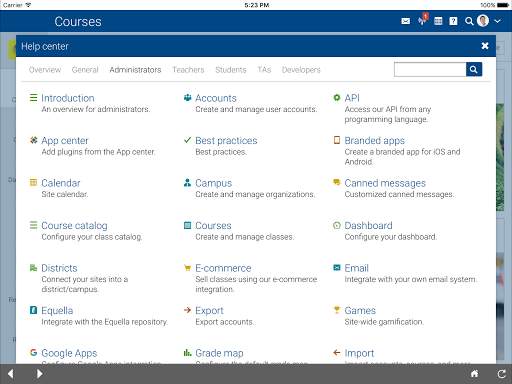Open the App center help topic
512x384 pixels.
[65, 141]
